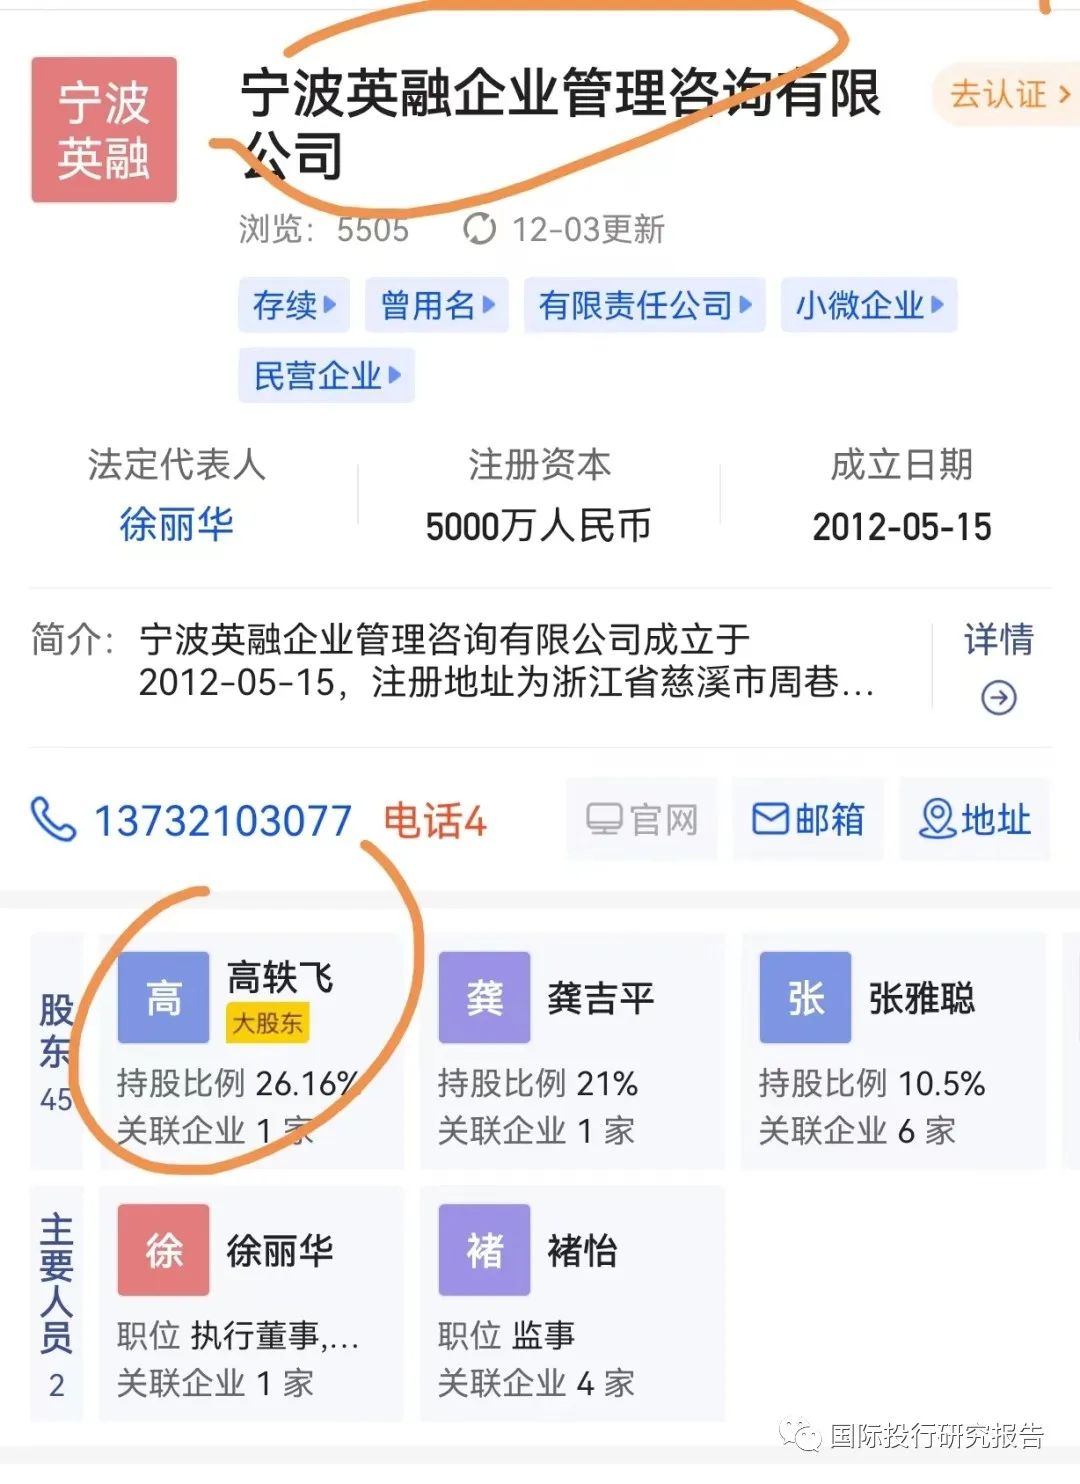Viewport: 1080px width, 1484px height.
Task: Expand the 曾用名 tag
Action: click(437, 305)
